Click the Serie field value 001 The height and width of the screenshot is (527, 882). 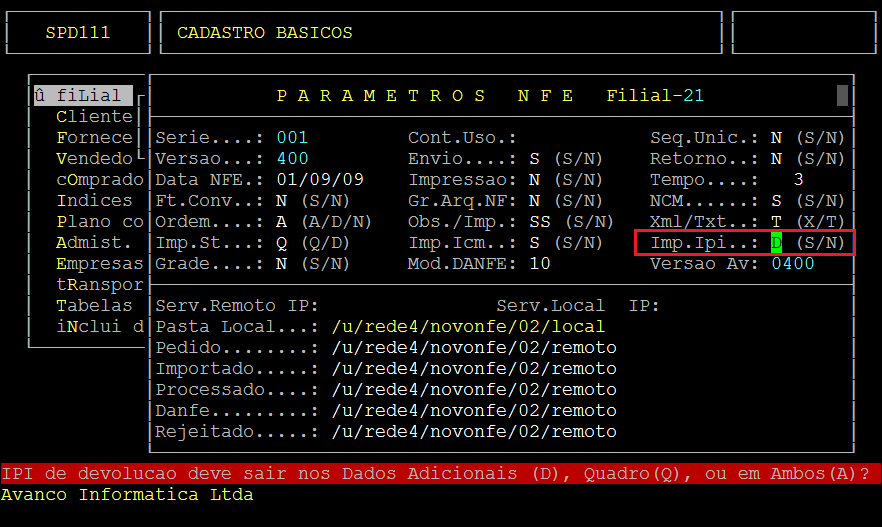point(292,138)
